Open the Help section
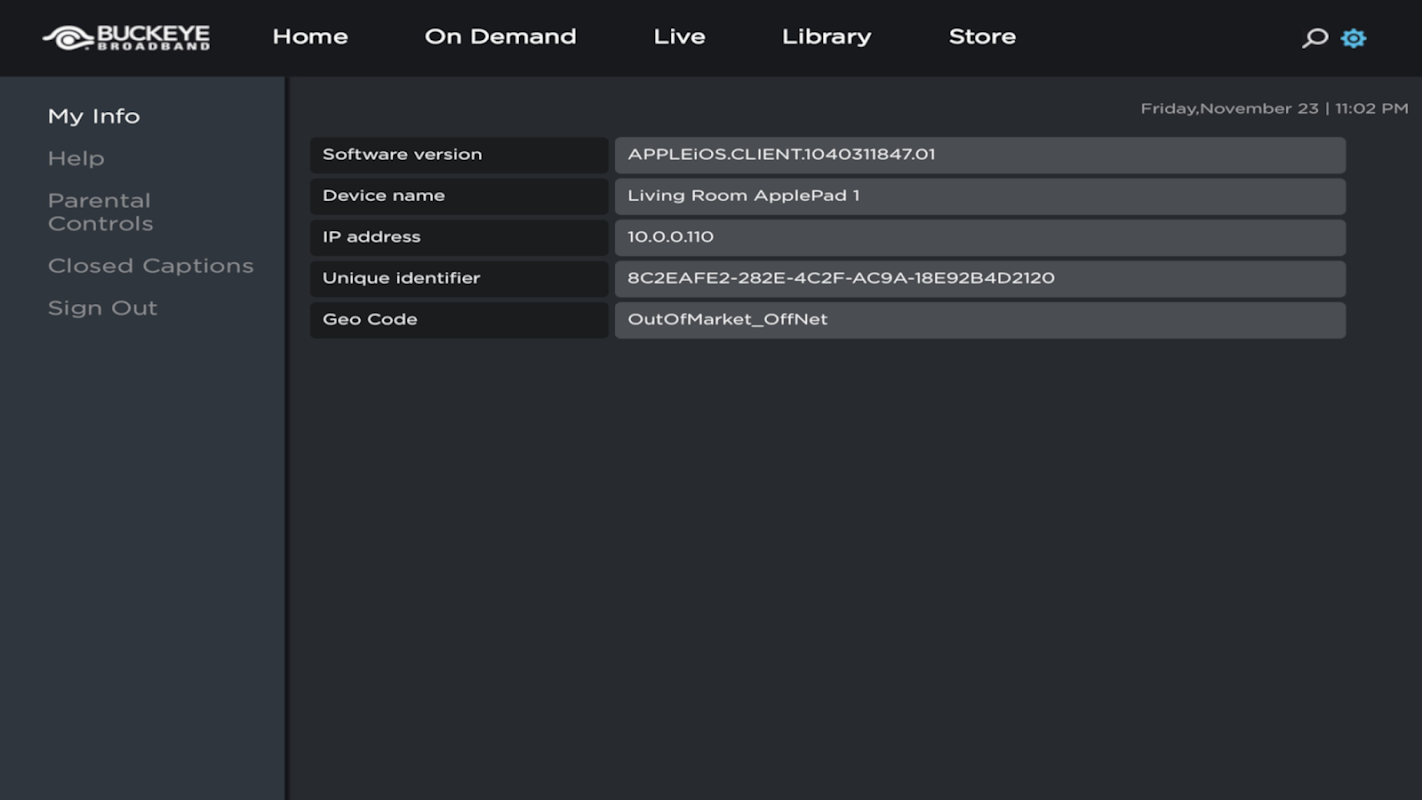The width and height of the screenshot is (1422, 800). (76, 158)
